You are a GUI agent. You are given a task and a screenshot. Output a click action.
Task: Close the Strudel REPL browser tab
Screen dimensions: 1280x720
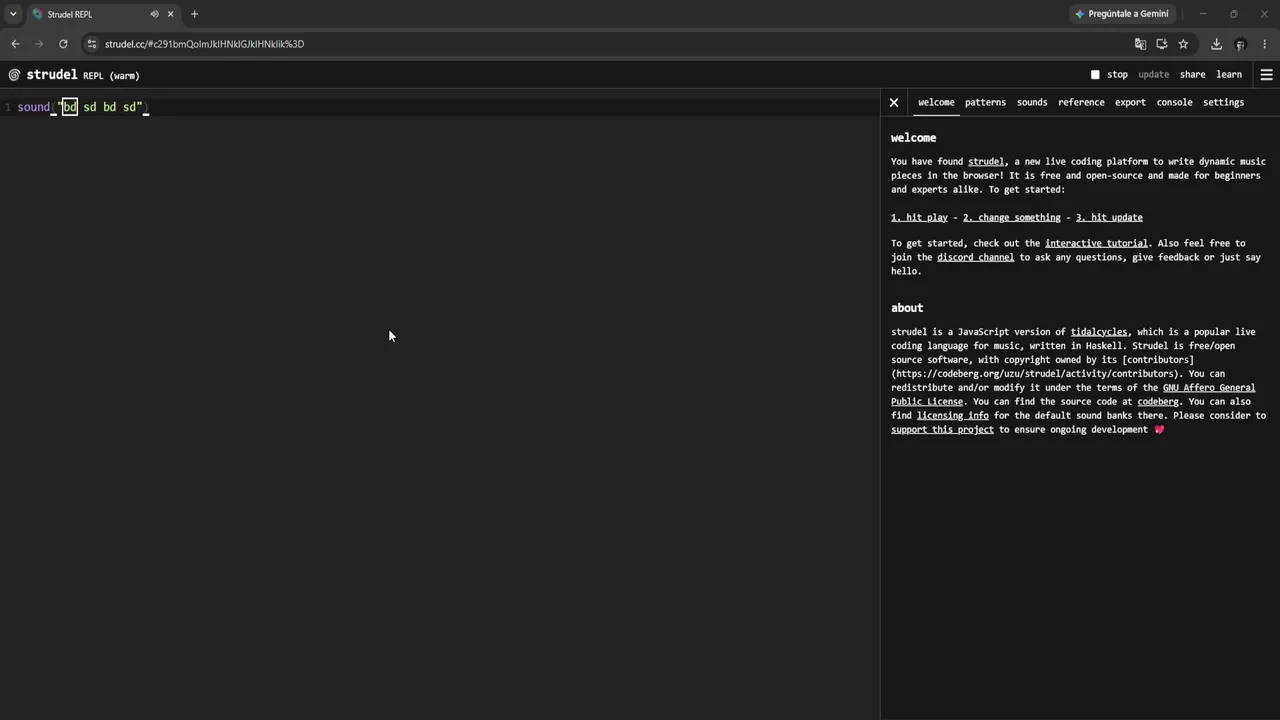170,14
